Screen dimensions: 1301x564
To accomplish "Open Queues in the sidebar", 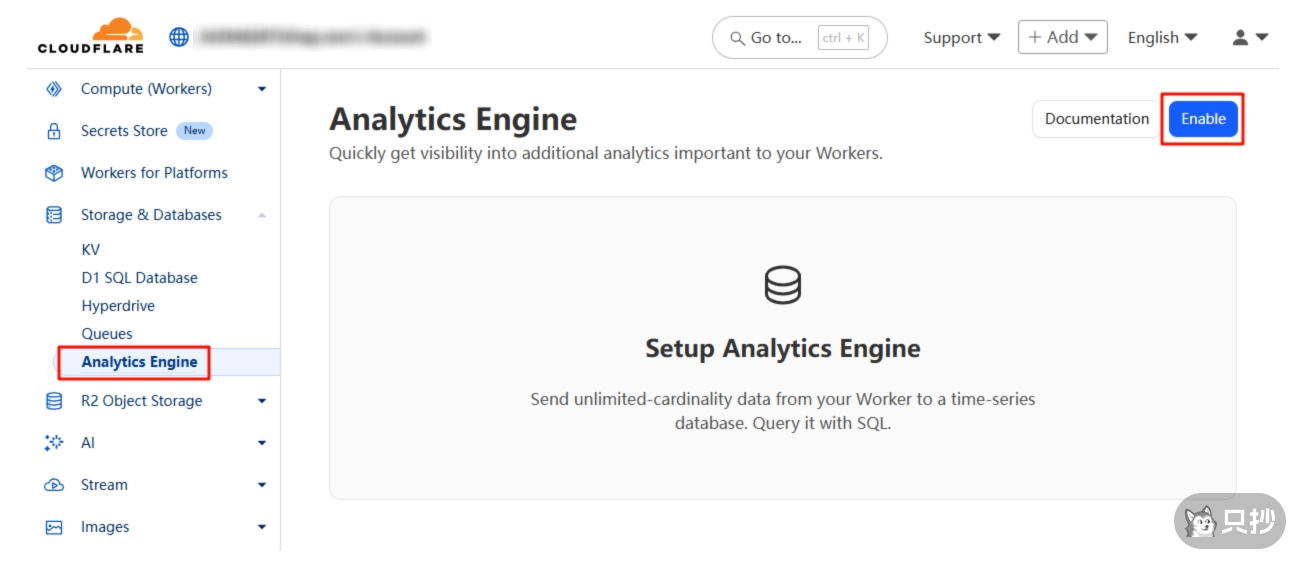I will click(107, 334).
